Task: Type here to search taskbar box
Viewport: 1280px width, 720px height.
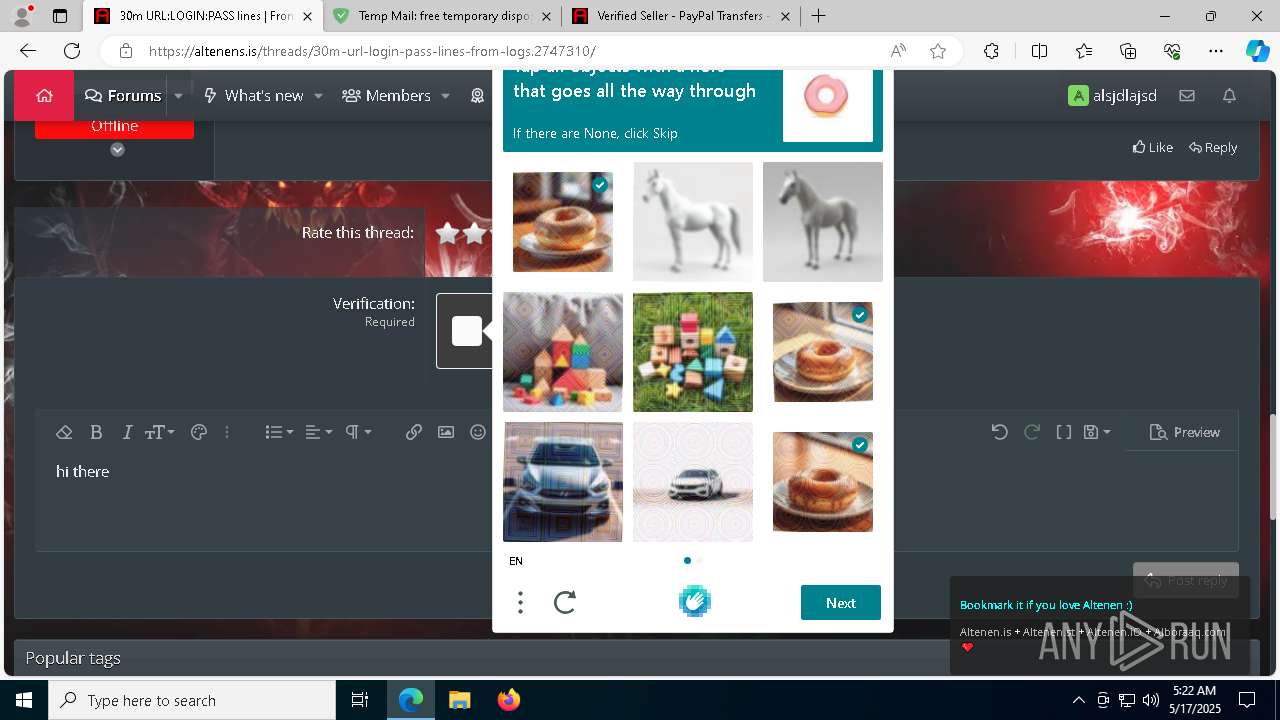Action: (x=192, y=700)
